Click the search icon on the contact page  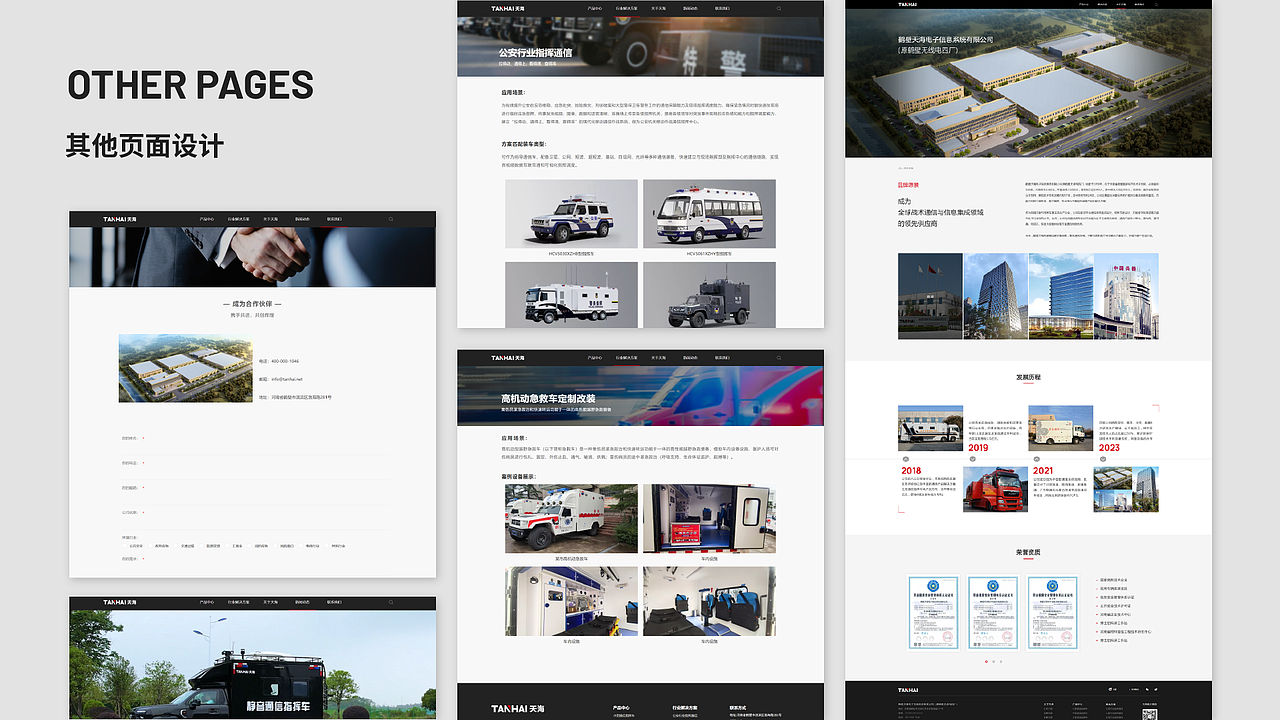[x=391, y=219]
